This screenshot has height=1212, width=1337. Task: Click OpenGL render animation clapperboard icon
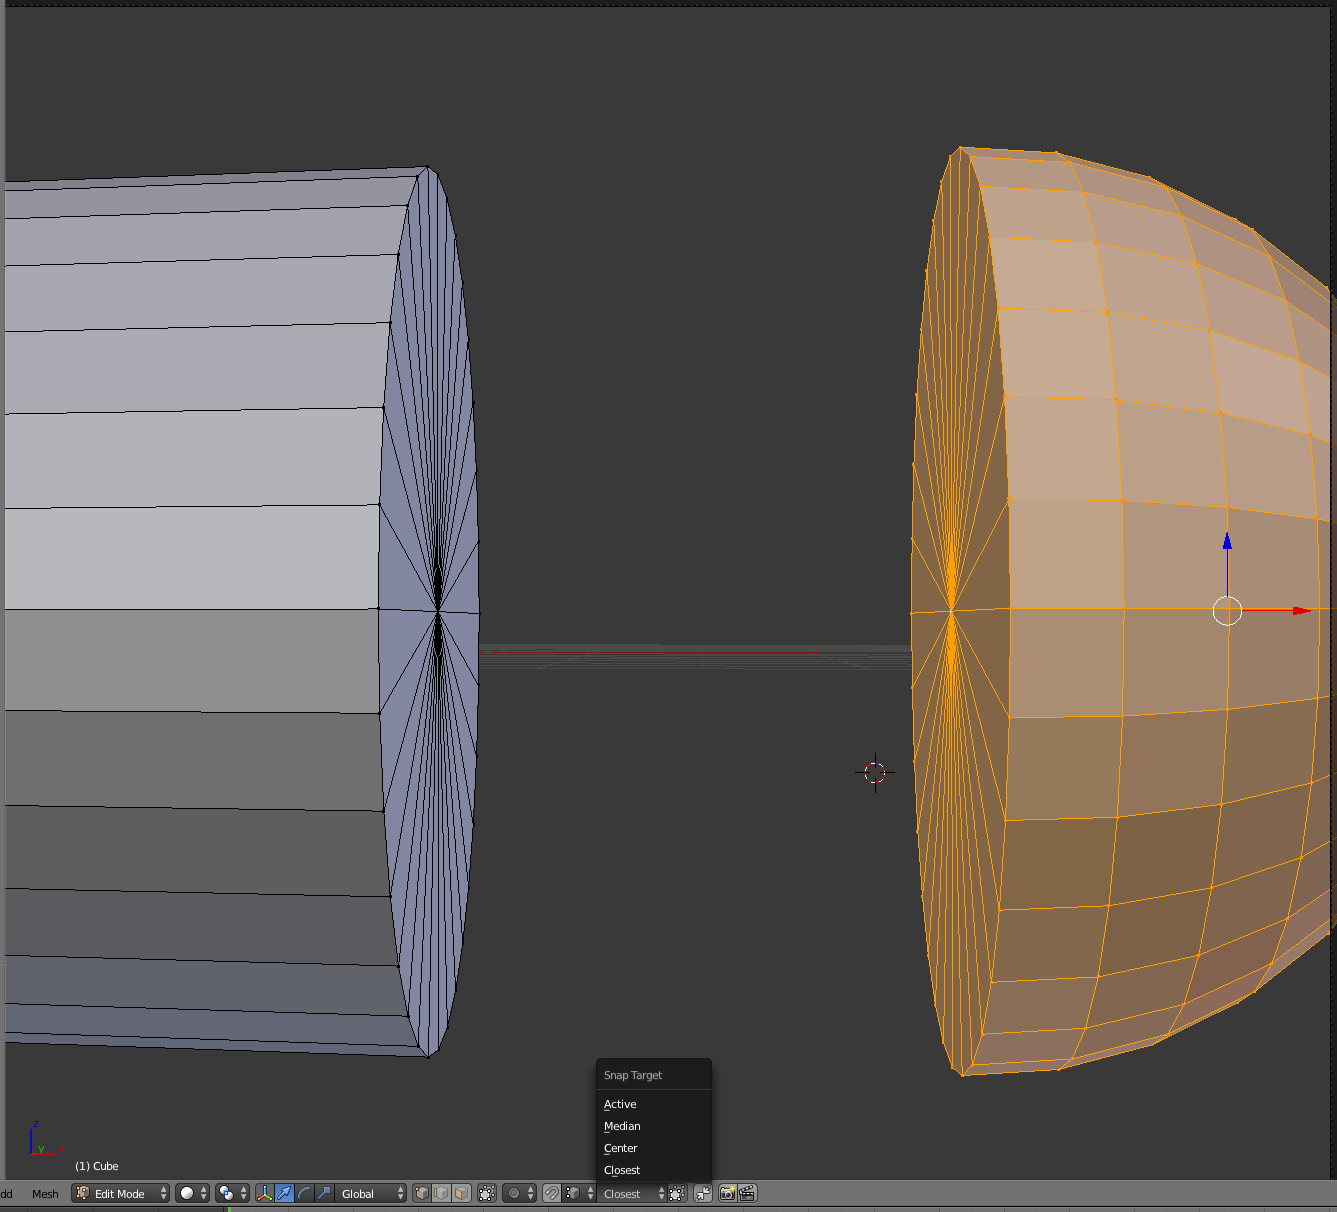(x=747, y=1193)
